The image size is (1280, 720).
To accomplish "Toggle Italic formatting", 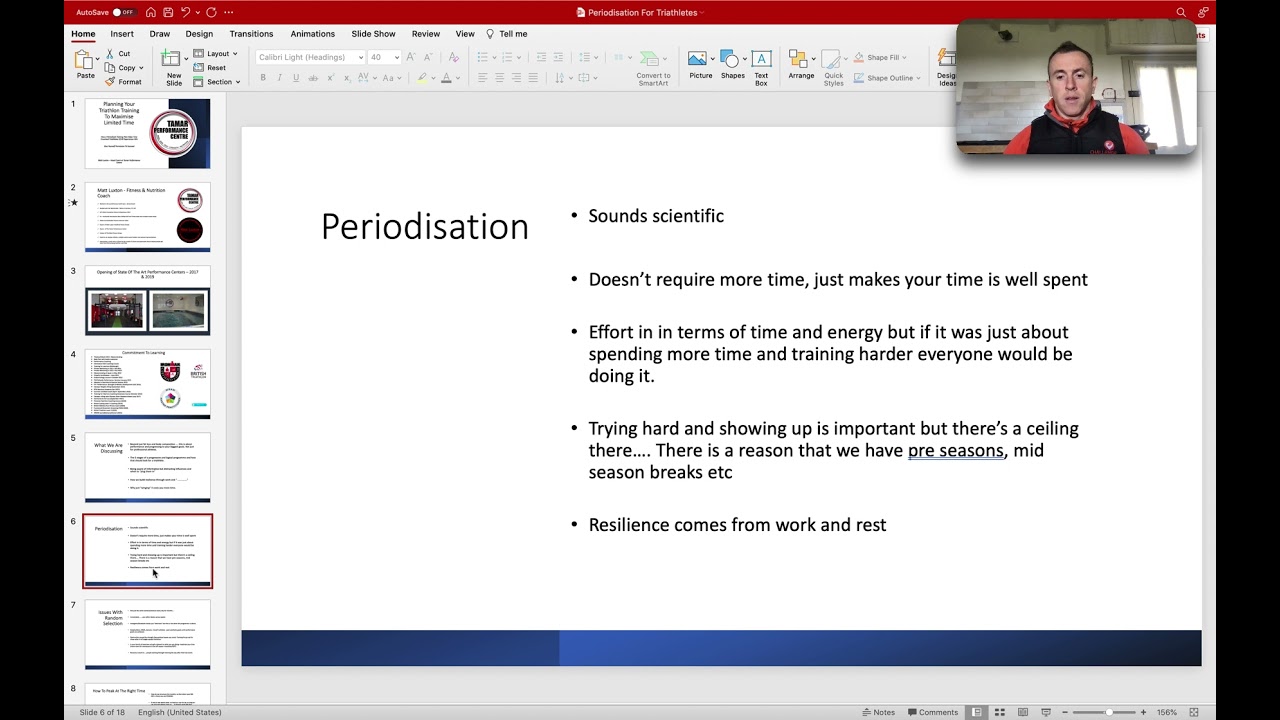I will tap(279, 78).
